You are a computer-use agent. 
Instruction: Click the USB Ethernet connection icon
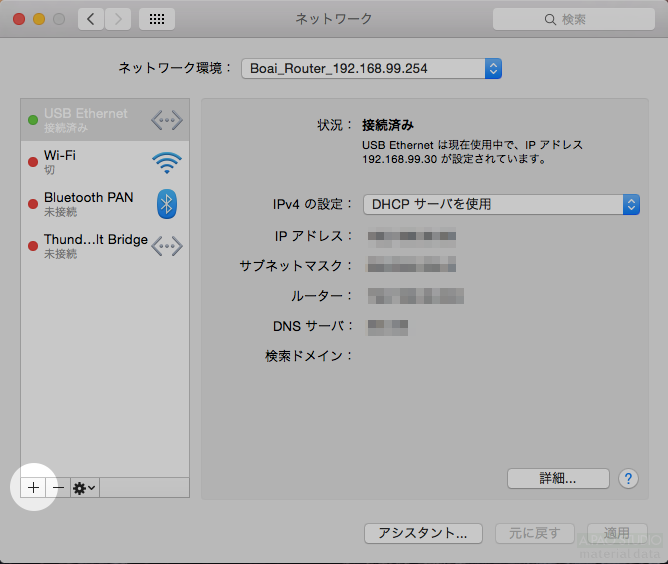(x=166, y=120)
